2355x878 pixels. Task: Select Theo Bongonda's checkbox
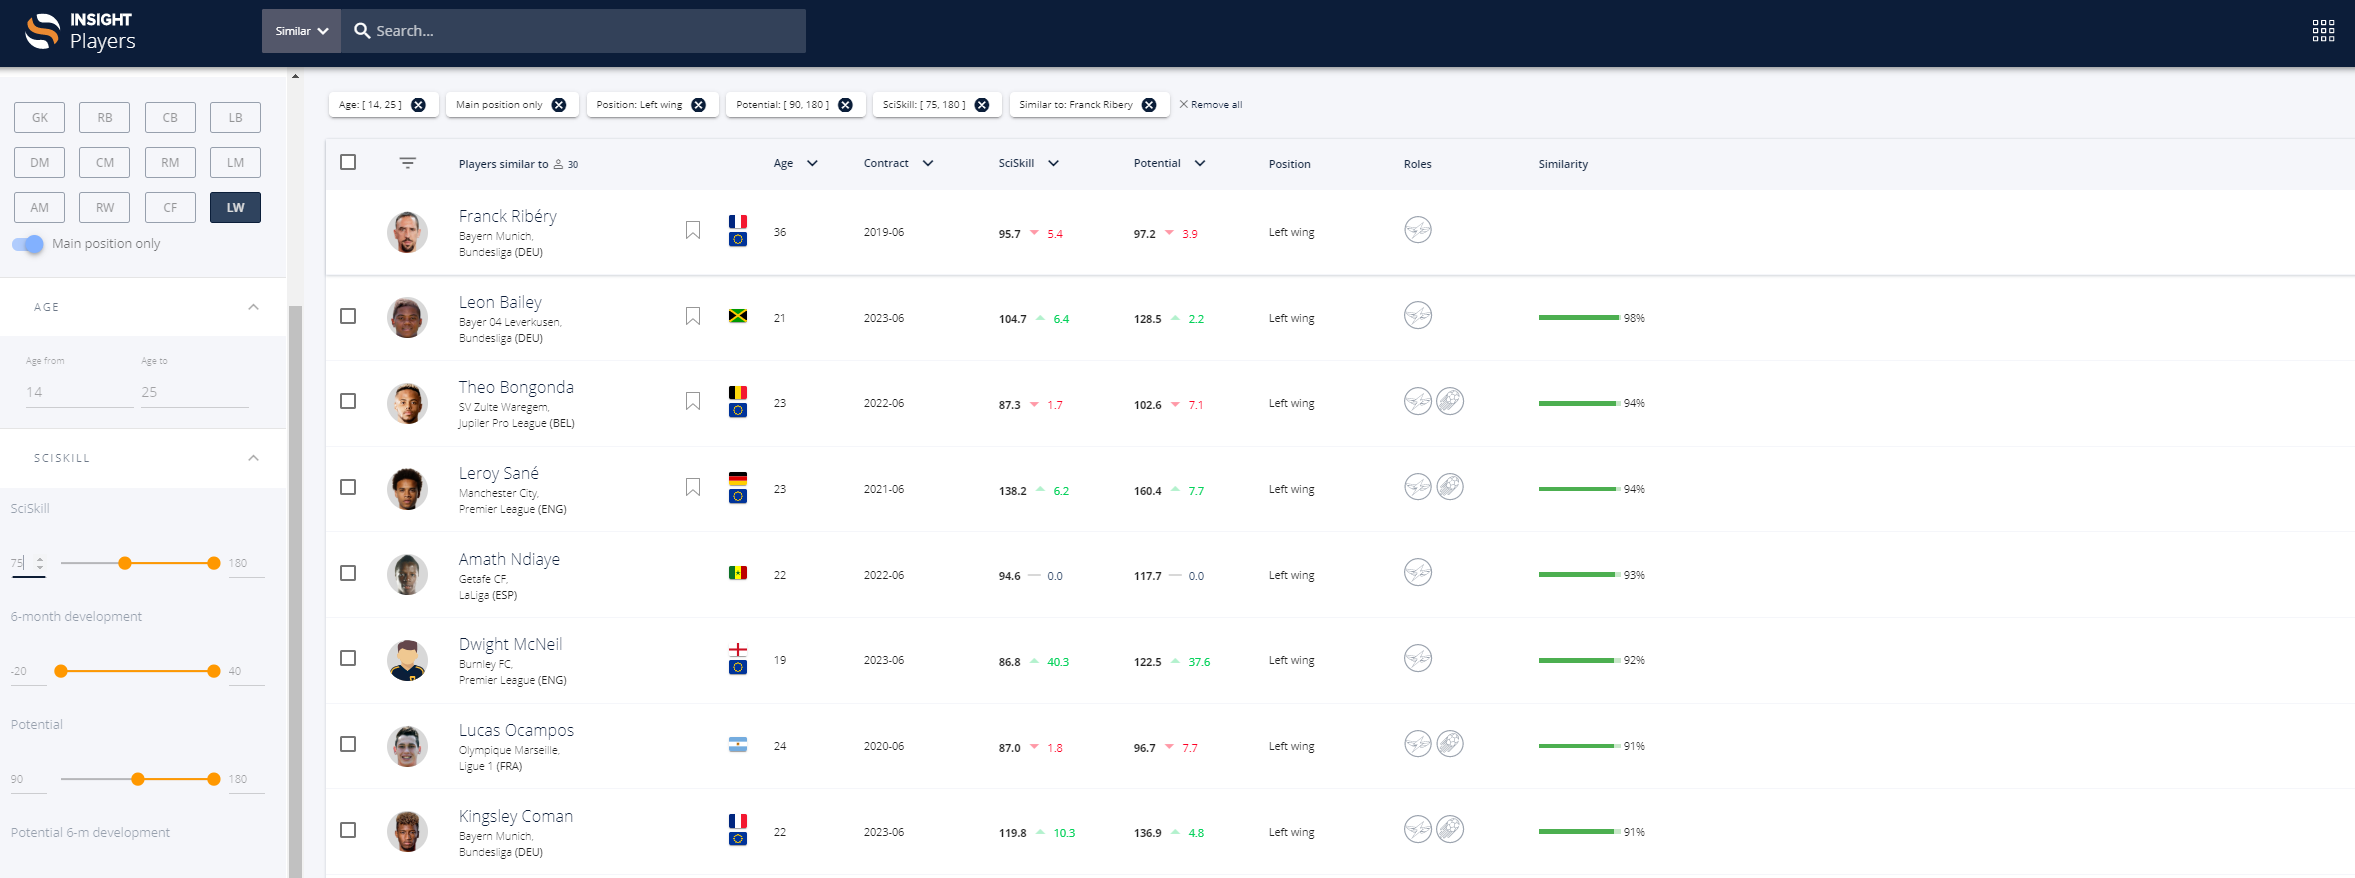pos(348,401)
